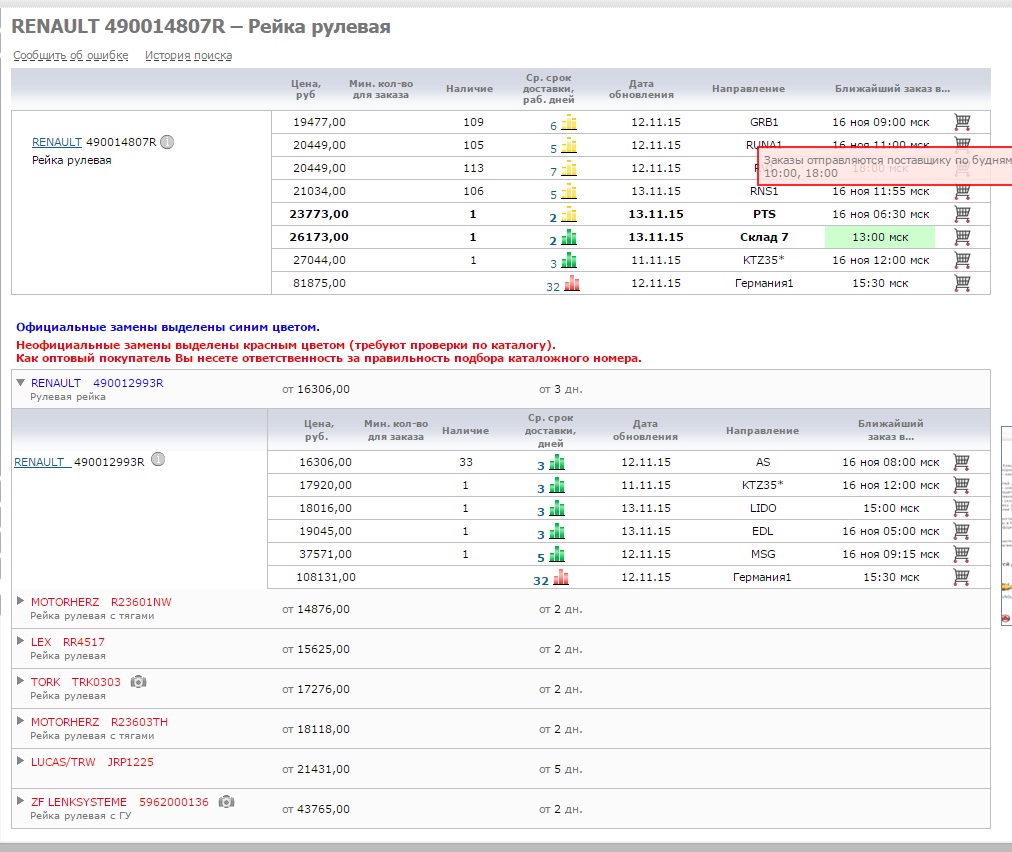Select the bold price '26173,00'
This screenshot has height=852, width=1012.
(319, 237)
